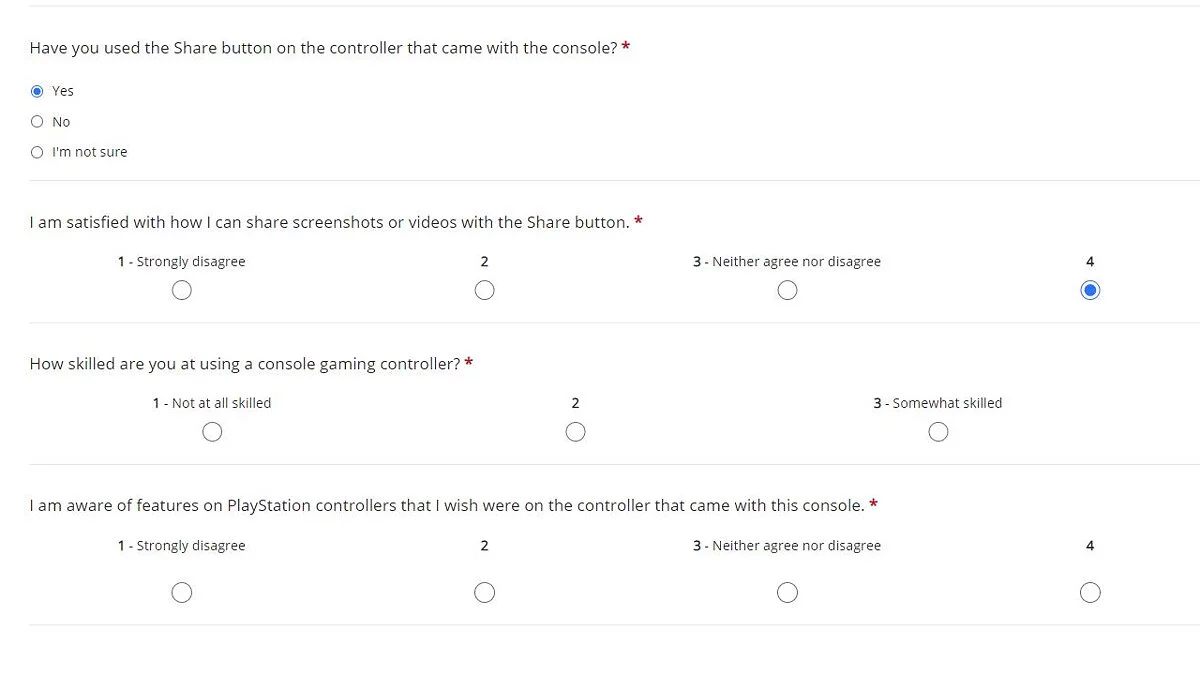
Task: Select rating 2 circle for Share satisfaction question
Action: [x=484, y=290]
